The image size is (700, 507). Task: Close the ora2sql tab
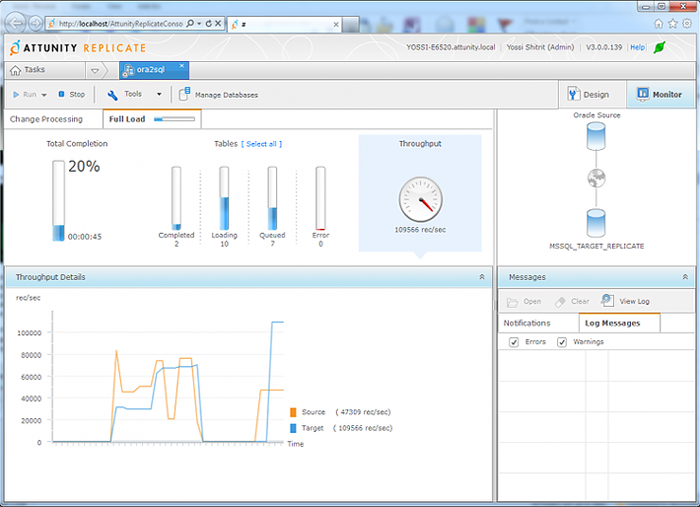pyautogui.click(x=182, y=66)
